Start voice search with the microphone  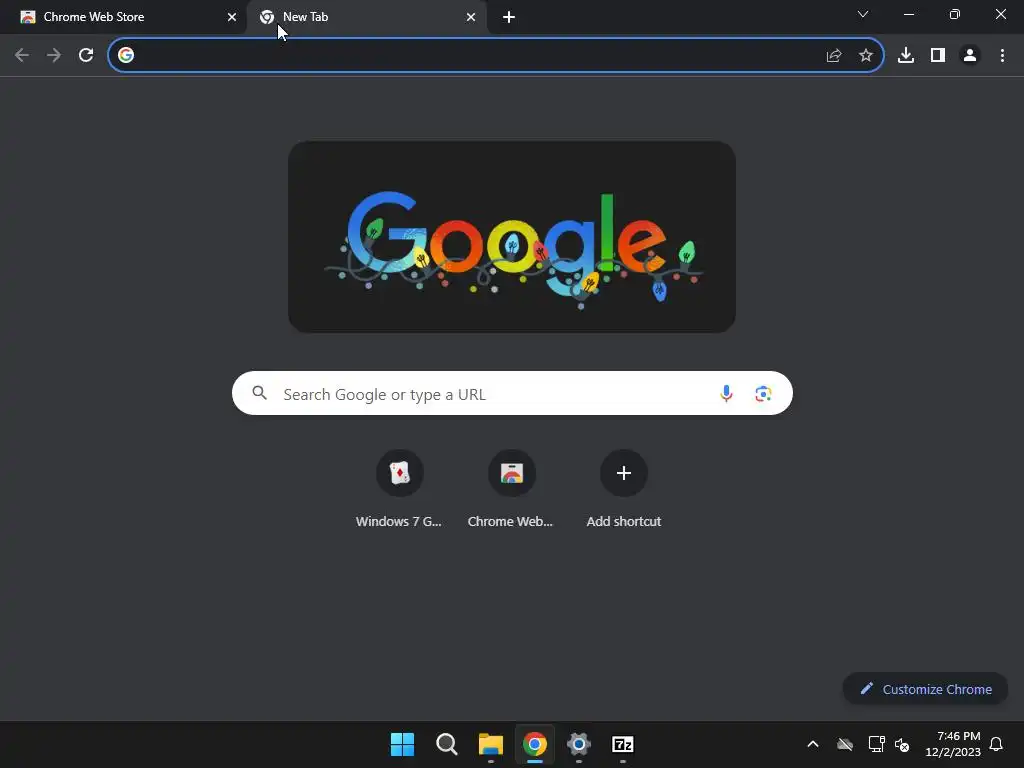pos(726,394)
